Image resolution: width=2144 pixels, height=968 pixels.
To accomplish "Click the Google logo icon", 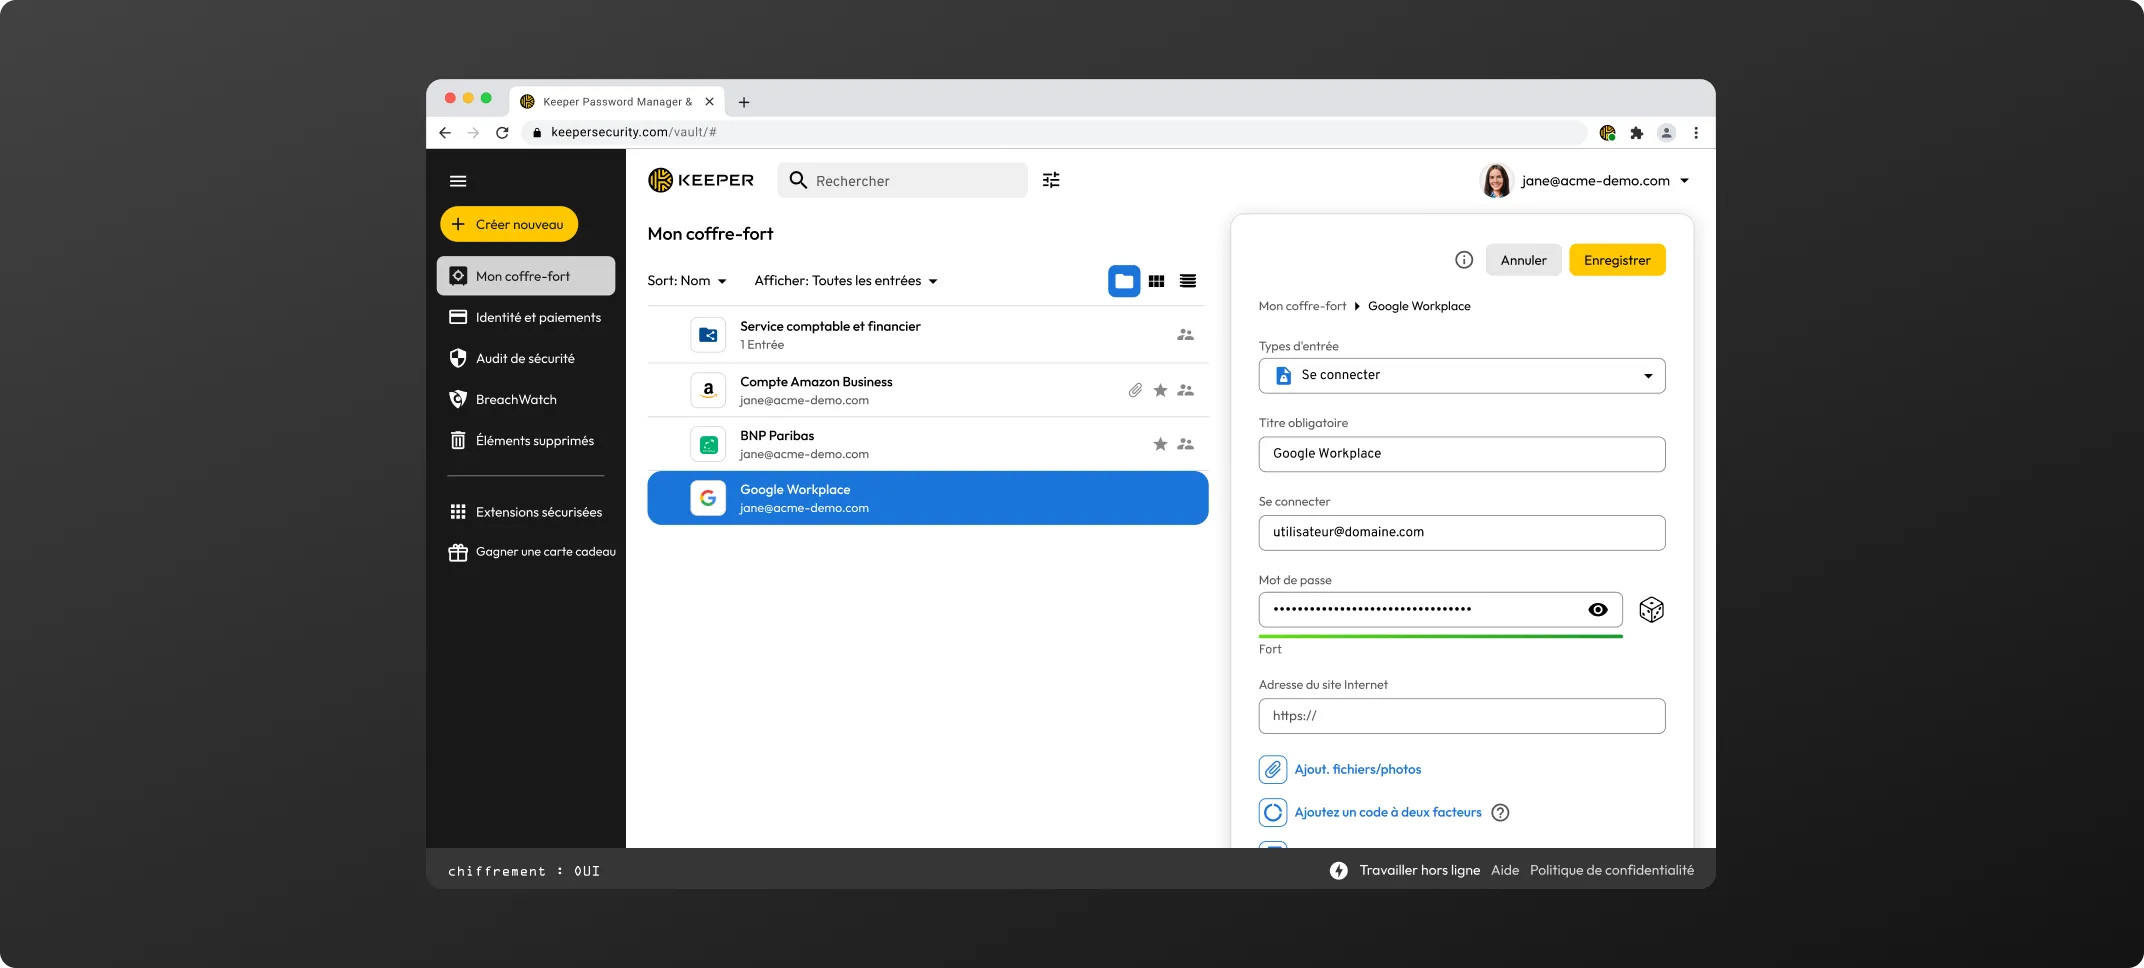I will coord(708,498).
